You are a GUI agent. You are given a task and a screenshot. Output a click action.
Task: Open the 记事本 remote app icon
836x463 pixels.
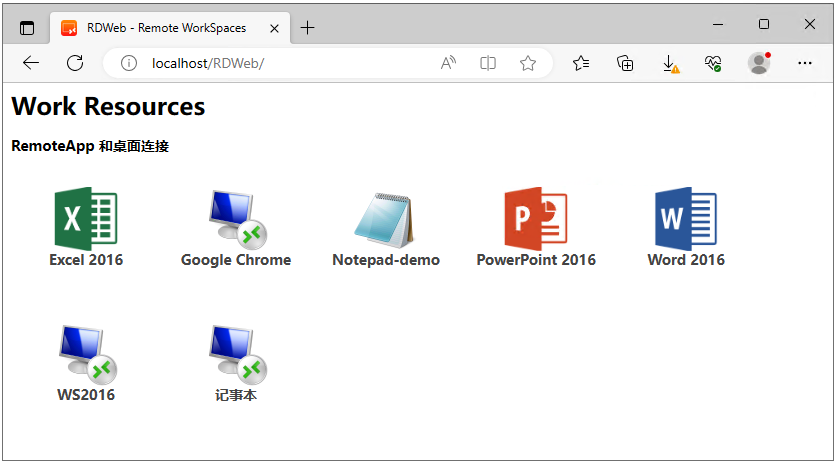(x=236, y=354)
